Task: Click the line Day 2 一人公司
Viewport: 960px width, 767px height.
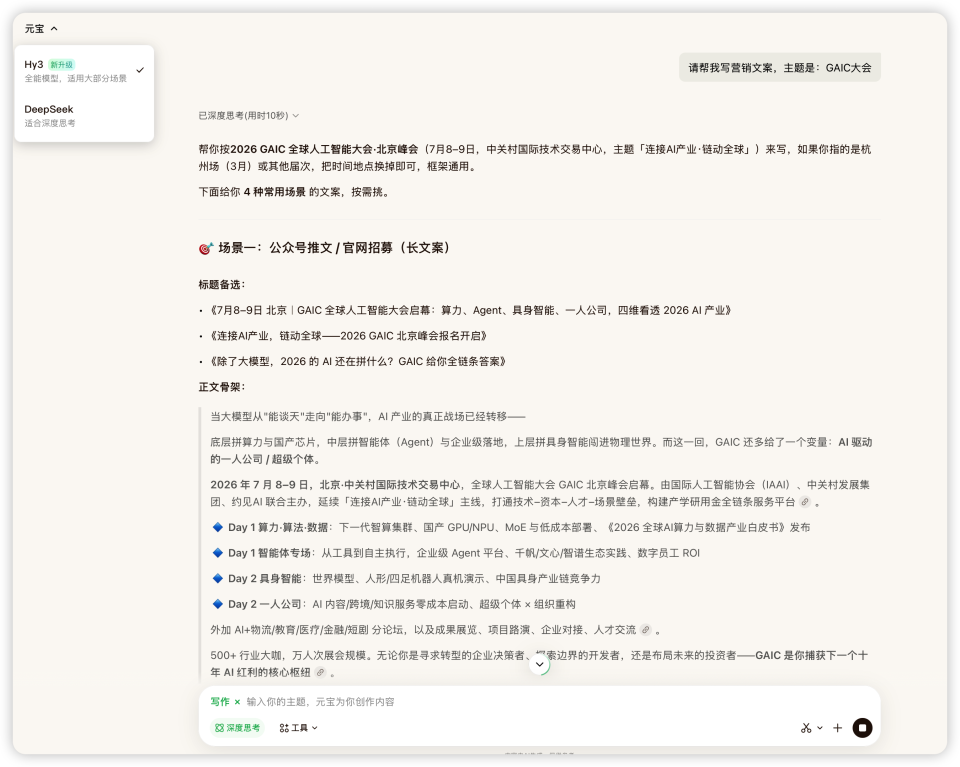Action: (394, 604)
